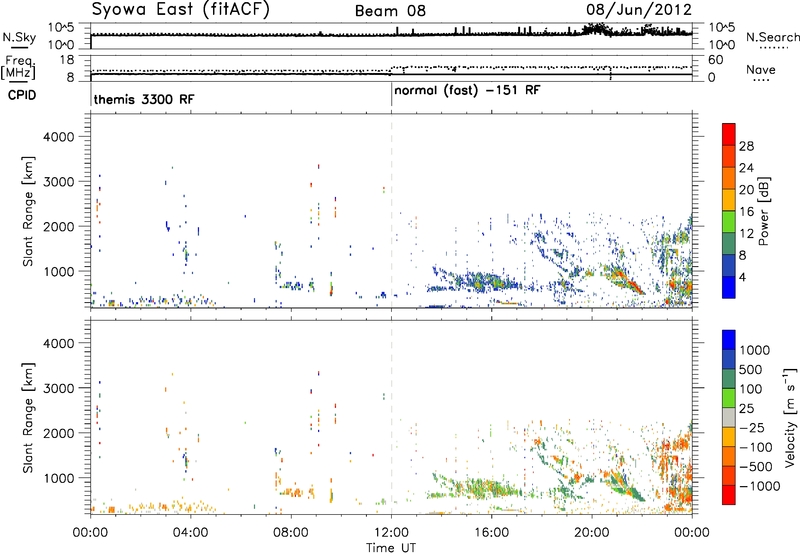Click the '500' tick on Velocity colorbar
This screenshot has height=554, width=800.
coord(751,370)
